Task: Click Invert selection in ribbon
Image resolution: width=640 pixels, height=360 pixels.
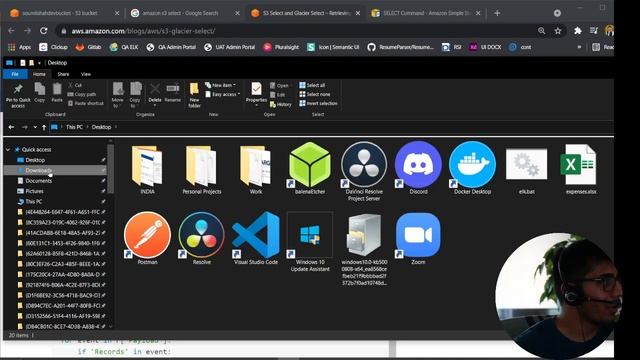Action: tap(318, 103)
